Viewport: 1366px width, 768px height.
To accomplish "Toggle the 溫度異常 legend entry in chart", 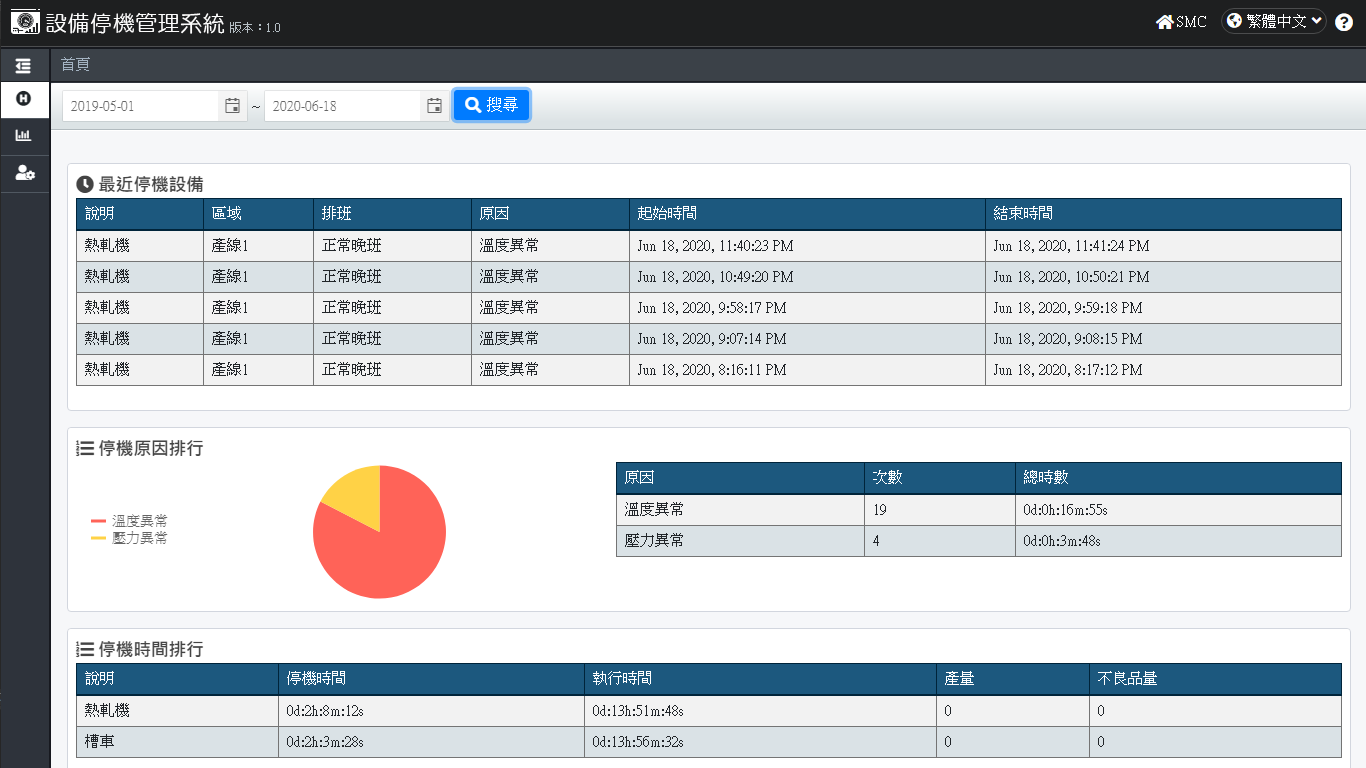I will point(130,521).
